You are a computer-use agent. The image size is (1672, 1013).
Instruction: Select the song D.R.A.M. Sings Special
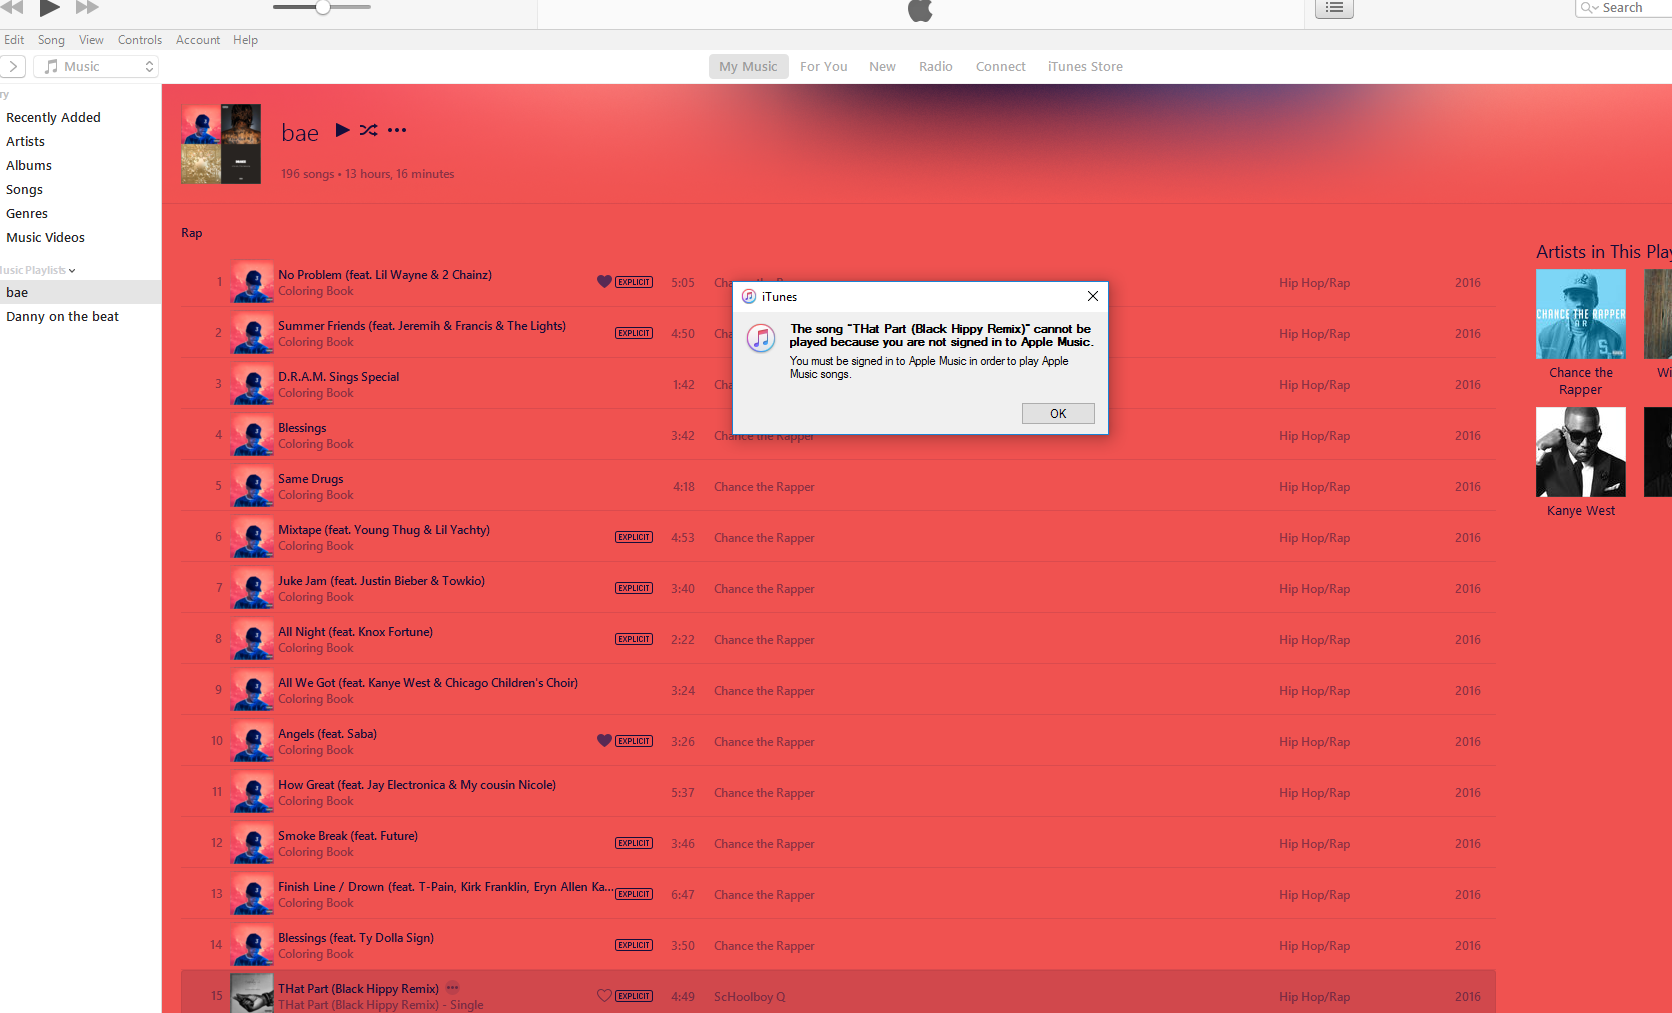click(838, 384)
